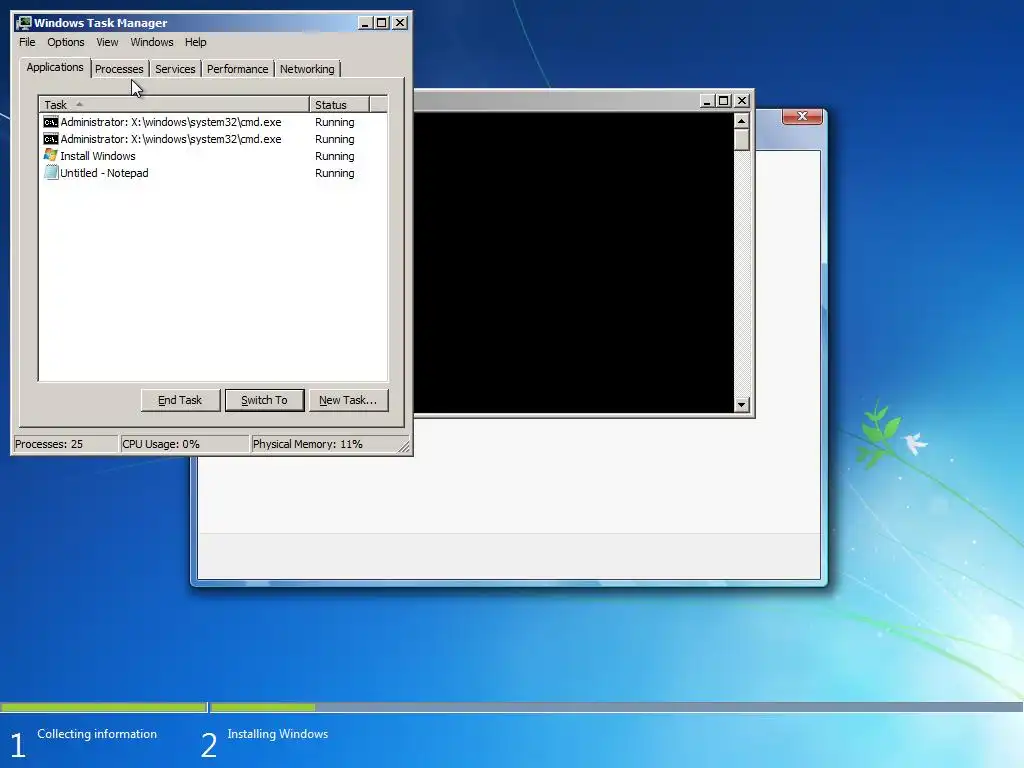
Task: Open the File menu in Task Manager
Action: [x=27, y=42]
